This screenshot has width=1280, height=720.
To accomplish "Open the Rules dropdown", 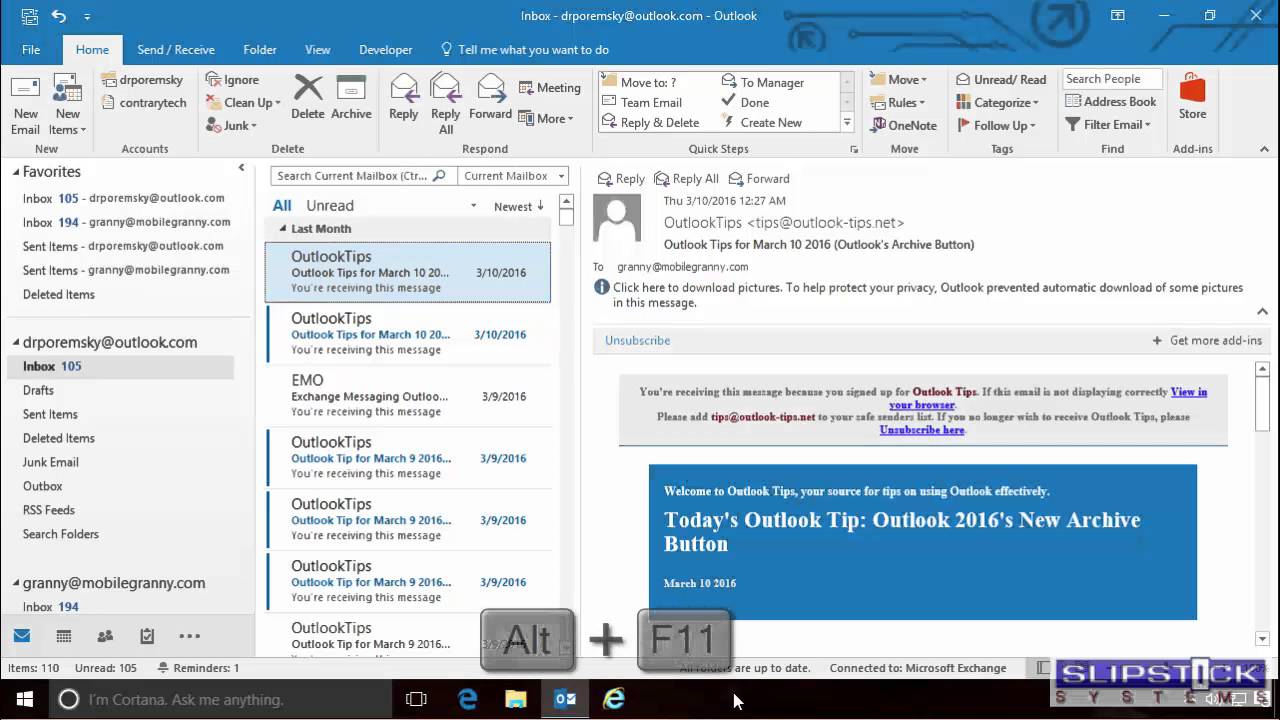I will tap(897, 102).
